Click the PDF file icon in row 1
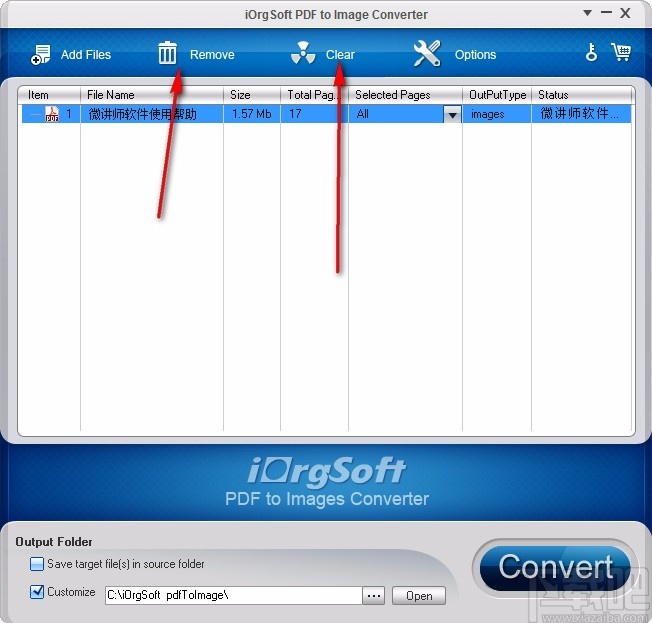This screenshot has height=623, width=652. click(52, 114)
